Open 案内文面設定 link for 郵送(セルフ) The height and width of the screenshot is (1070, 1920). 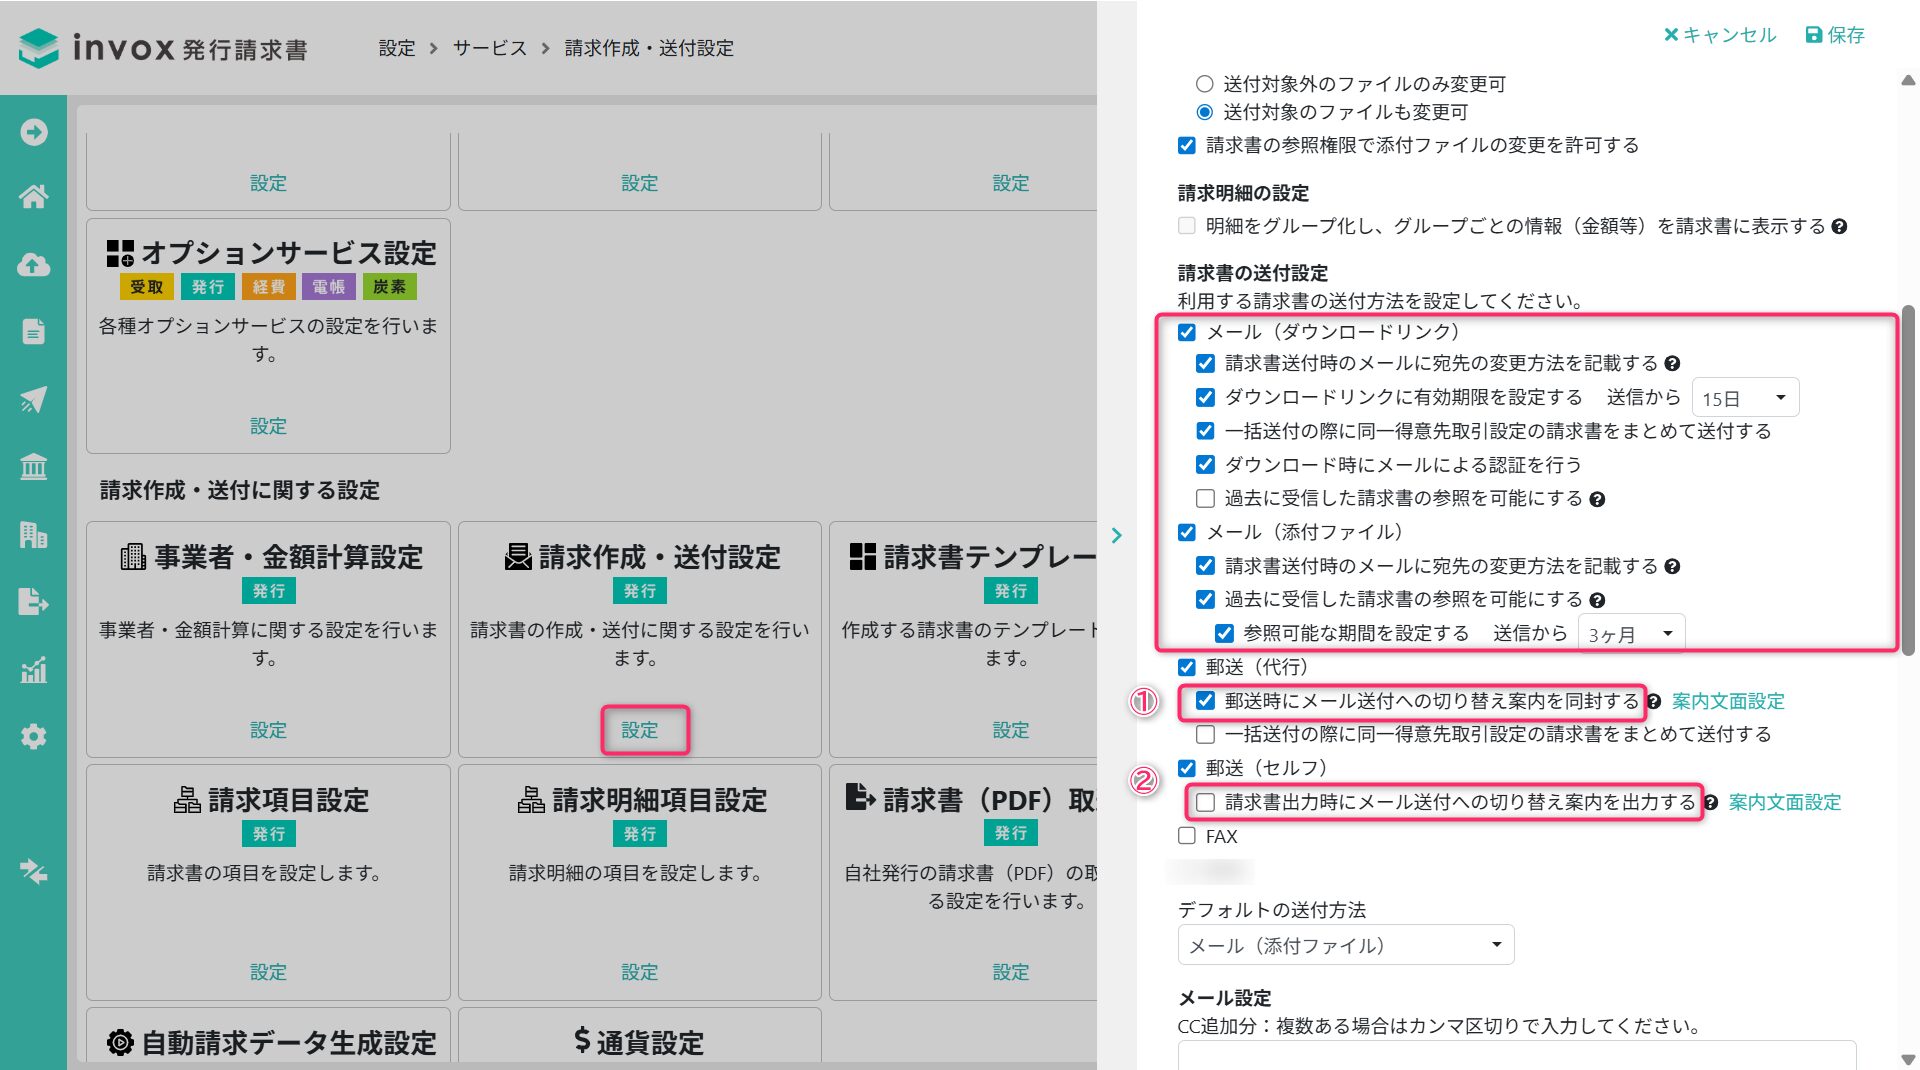[1785, 803]
